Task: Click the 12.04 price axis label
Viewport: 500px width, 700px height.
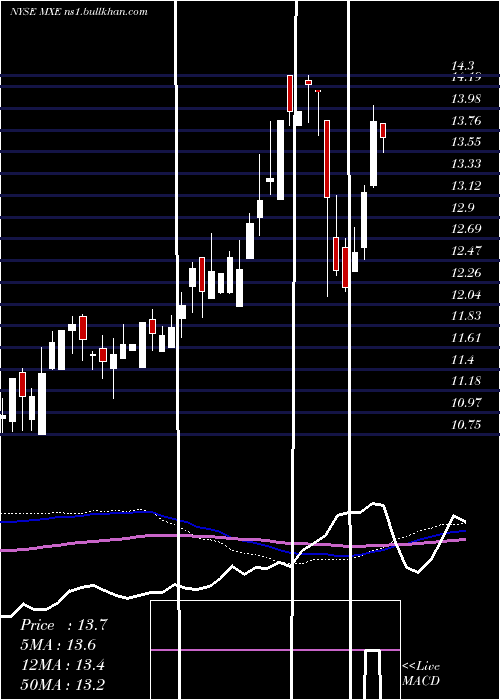Action: (466, 294)
